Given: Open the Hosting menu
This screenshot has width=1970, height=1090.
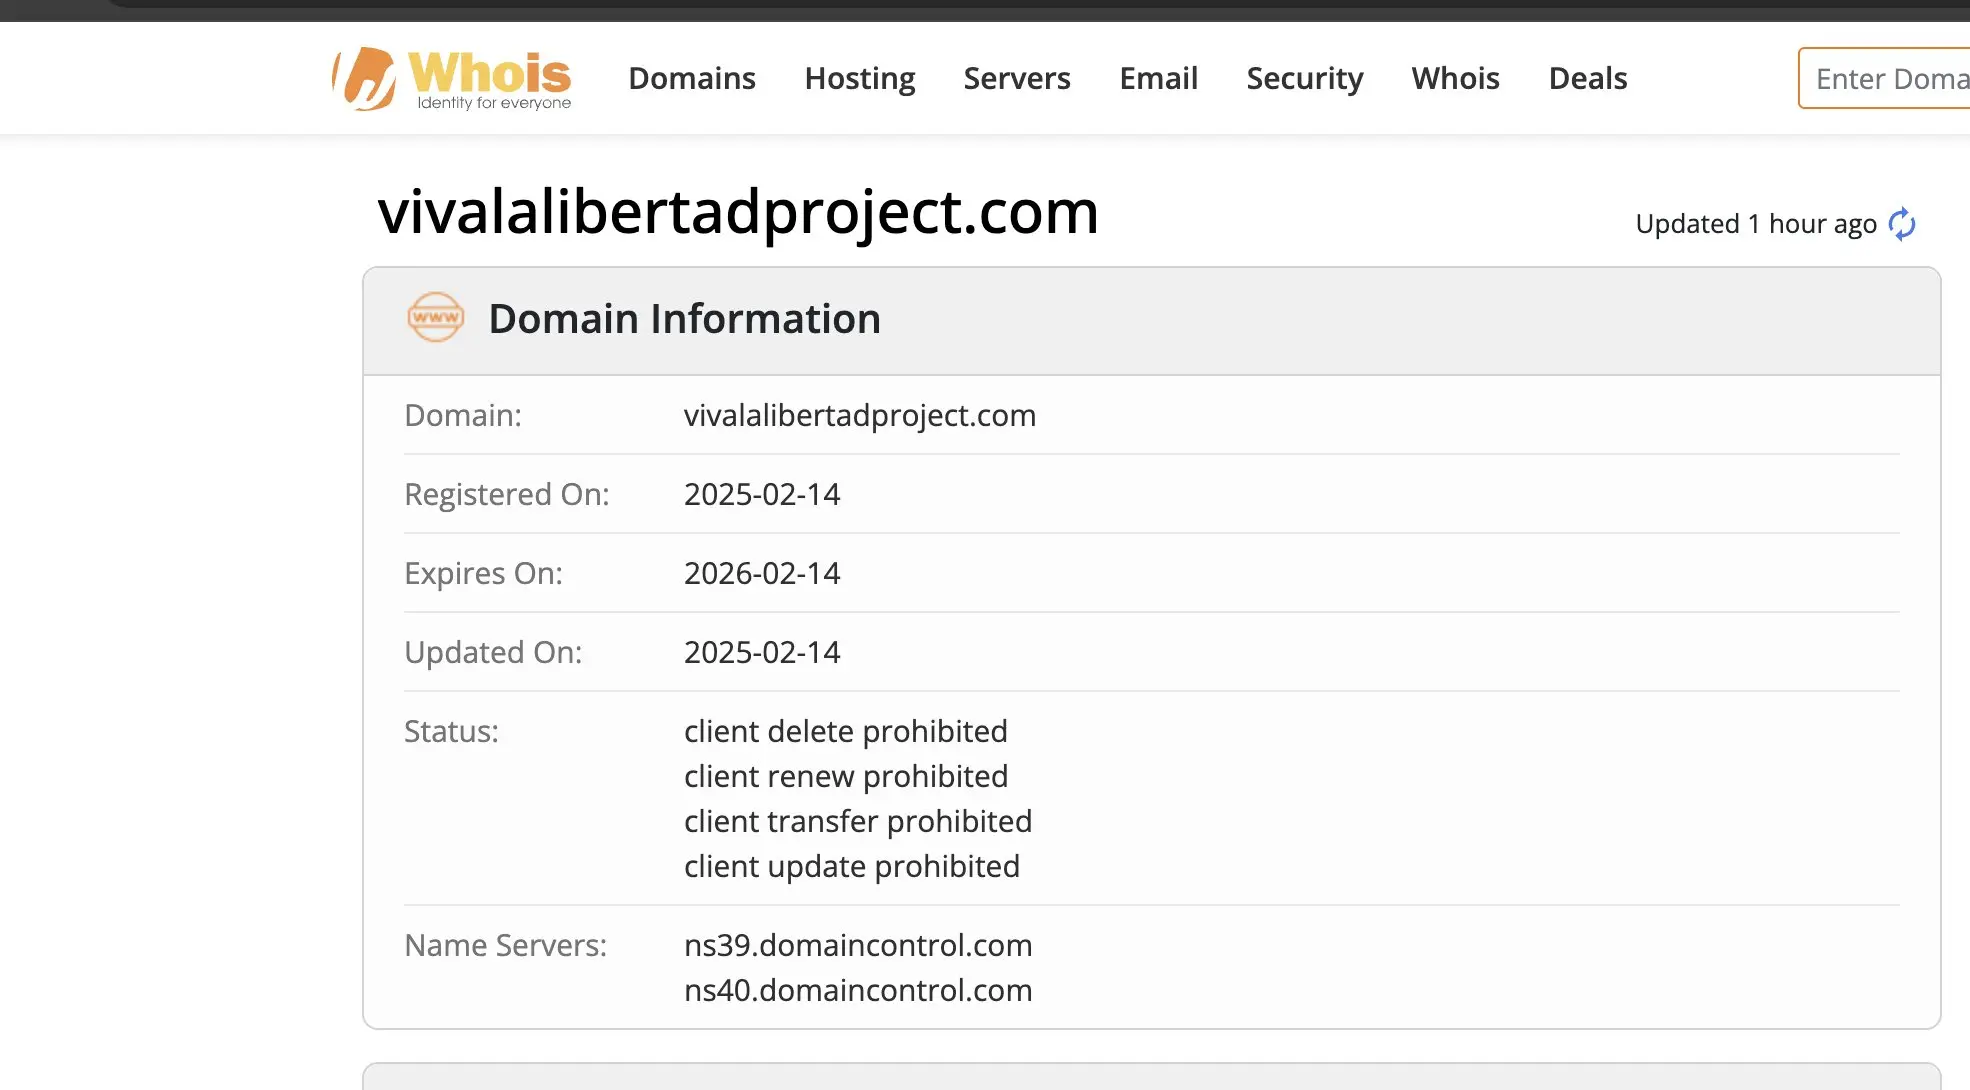Looking at the screenshot, I should coord(859,78).
